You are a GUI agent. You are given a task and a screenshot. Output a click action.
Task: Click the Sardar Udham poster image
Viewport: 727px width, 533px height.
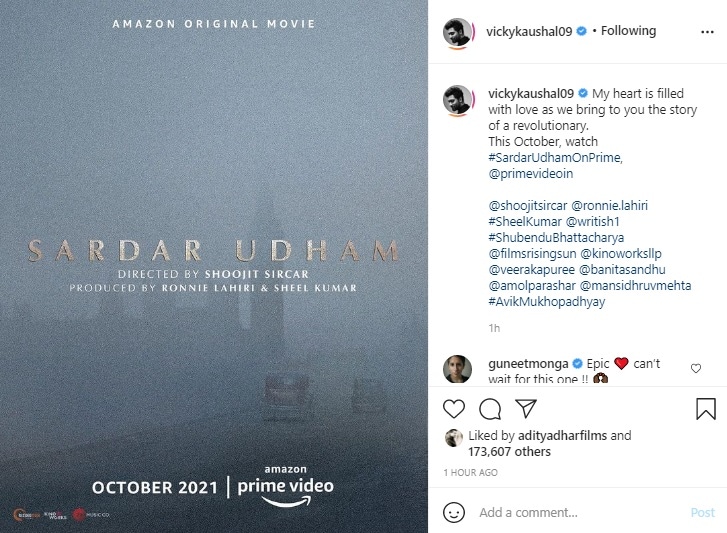tap(214, 266)
